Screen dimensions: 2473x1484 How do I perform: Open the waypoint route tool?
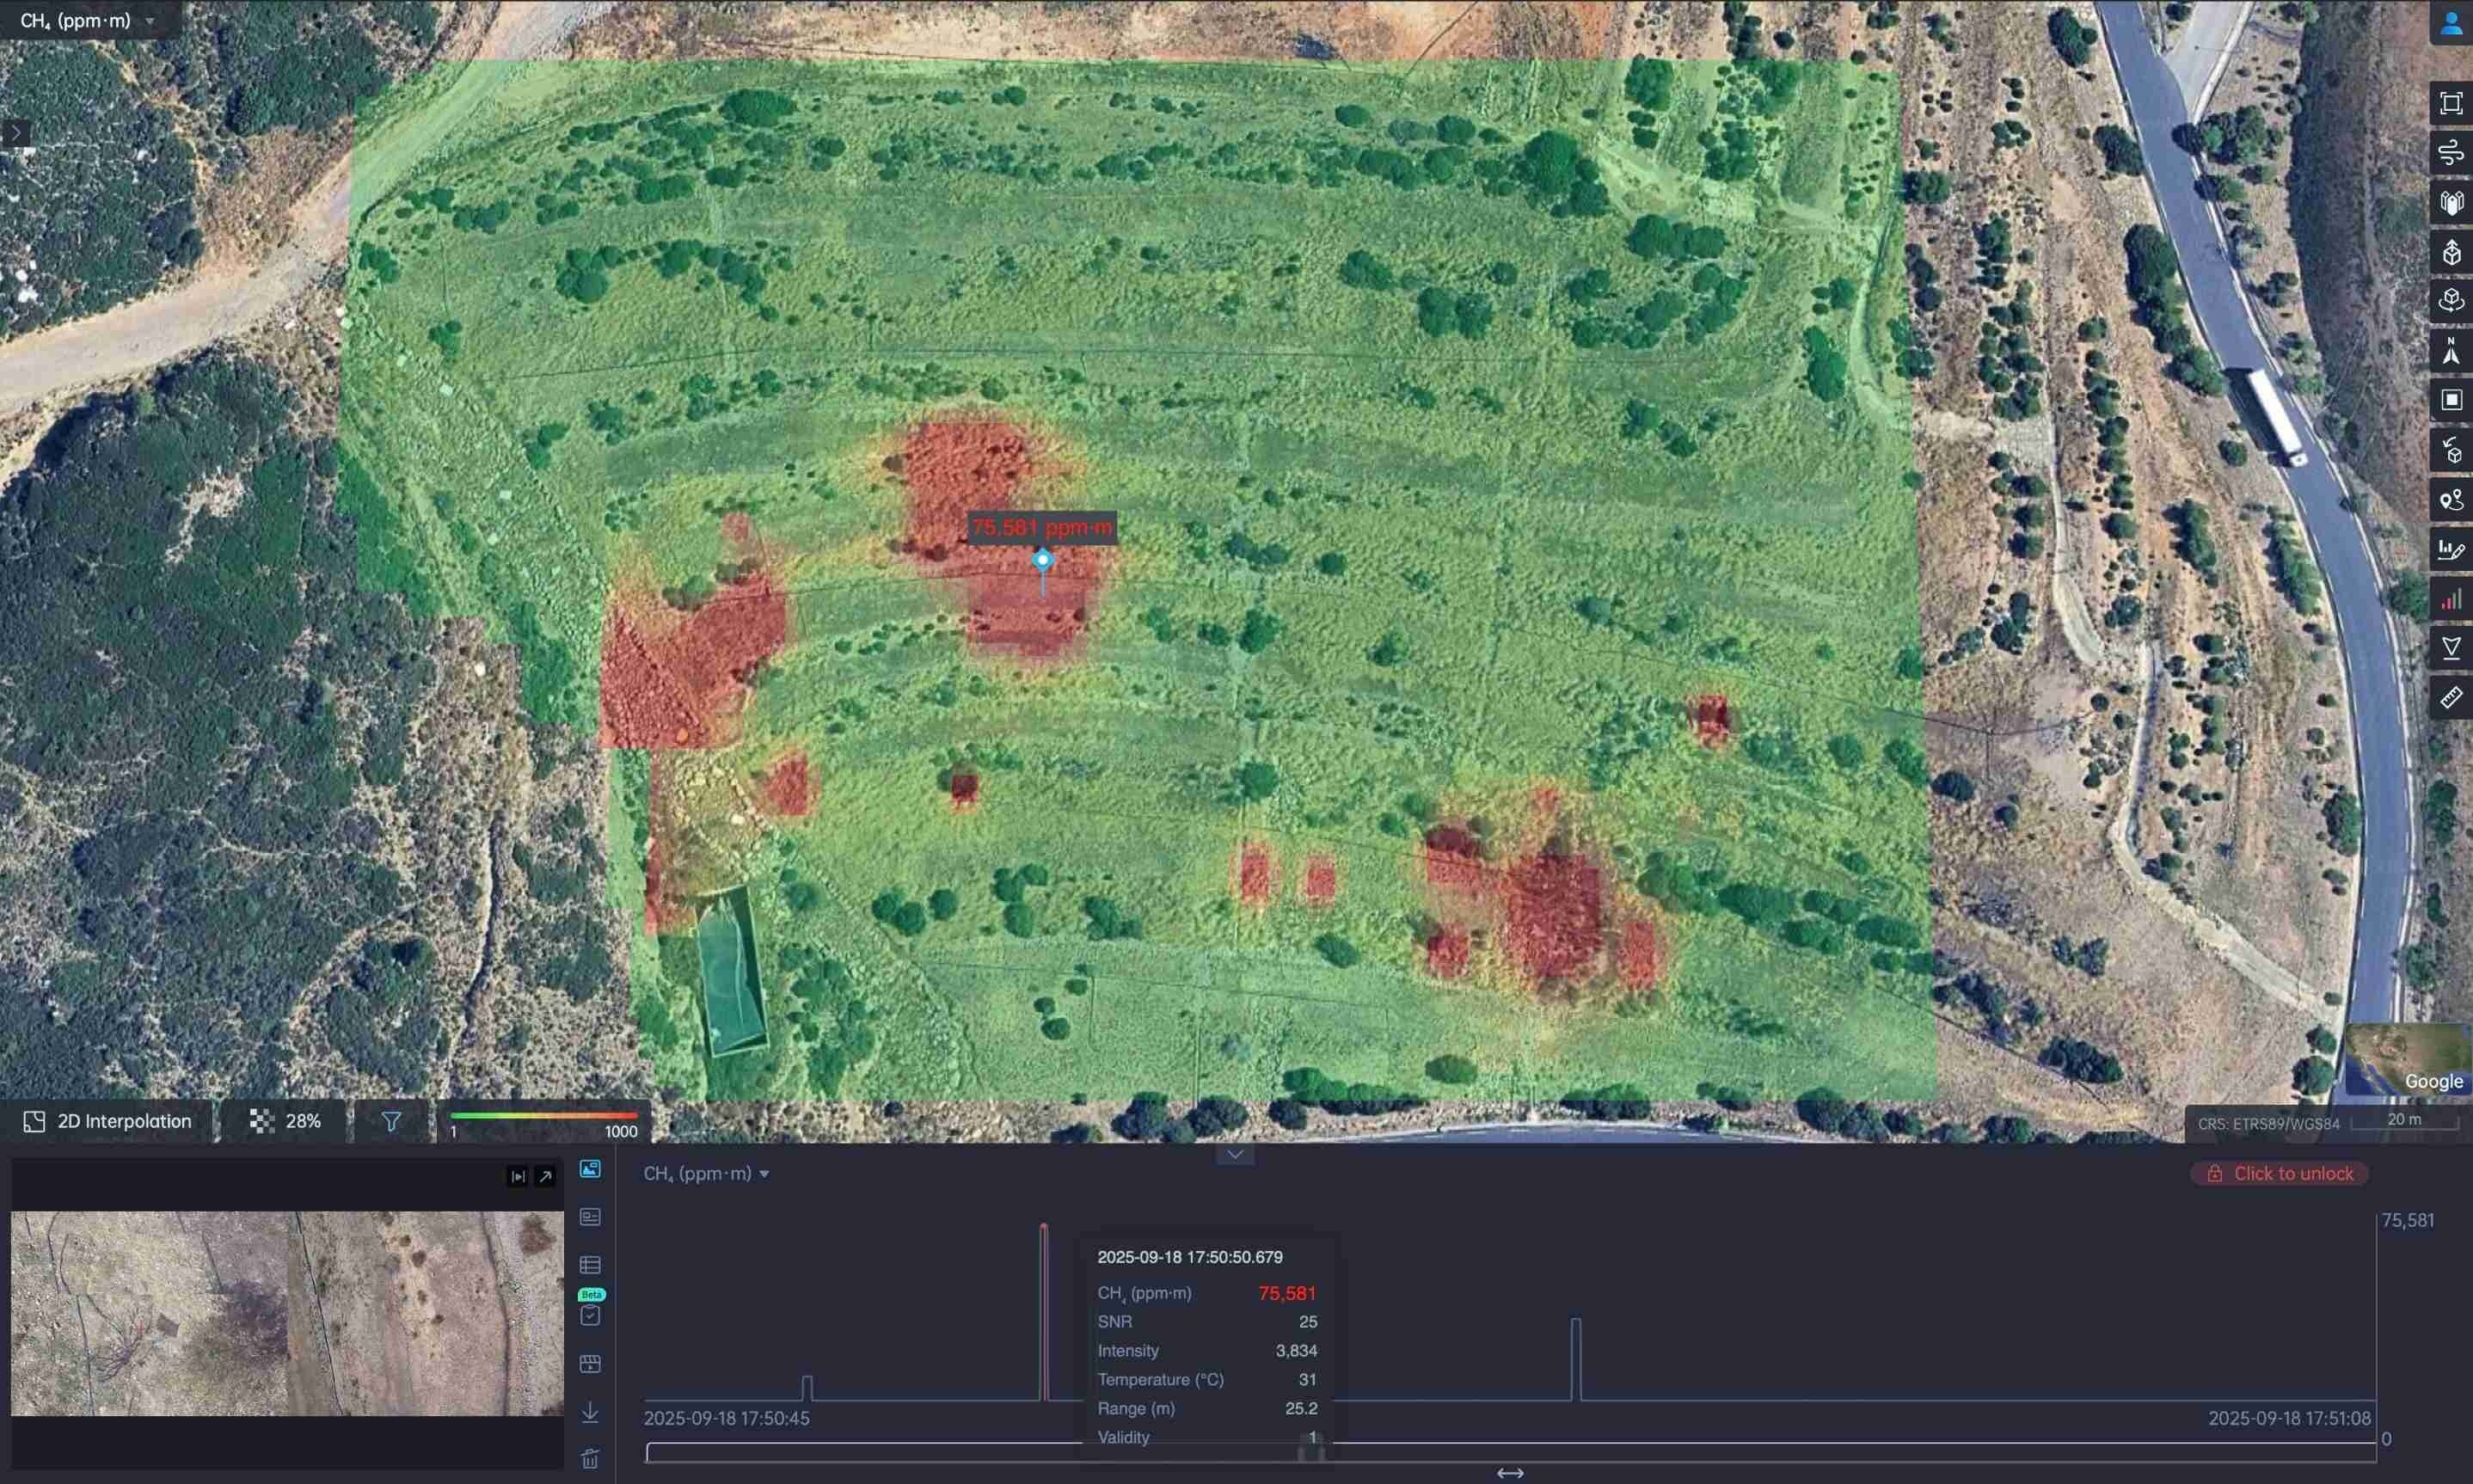click(2450, 499)
